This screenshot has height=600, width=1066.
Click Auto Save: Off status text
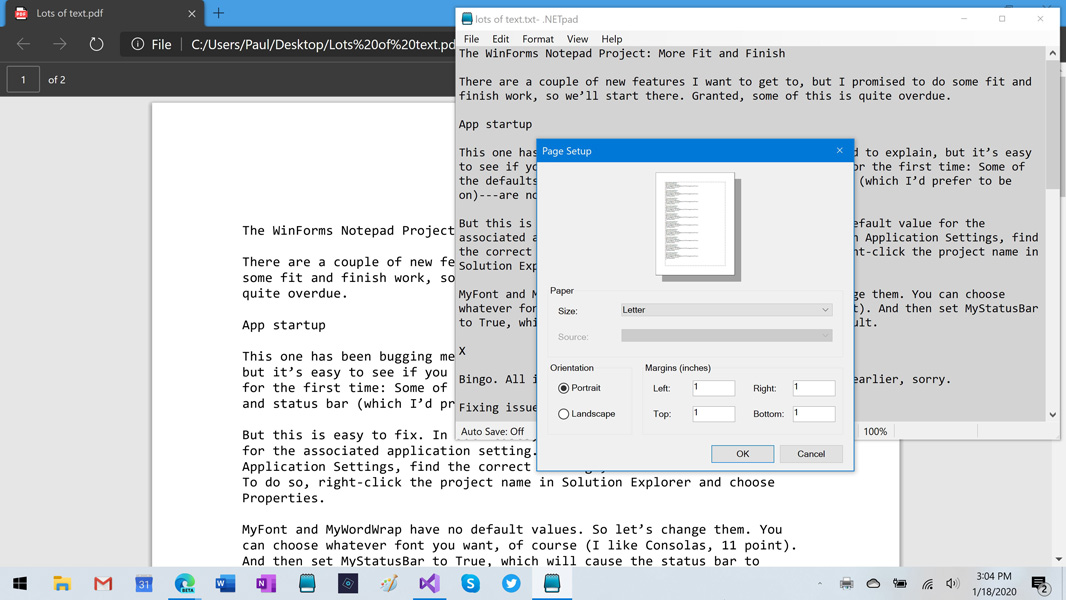(x=492, y=431)
